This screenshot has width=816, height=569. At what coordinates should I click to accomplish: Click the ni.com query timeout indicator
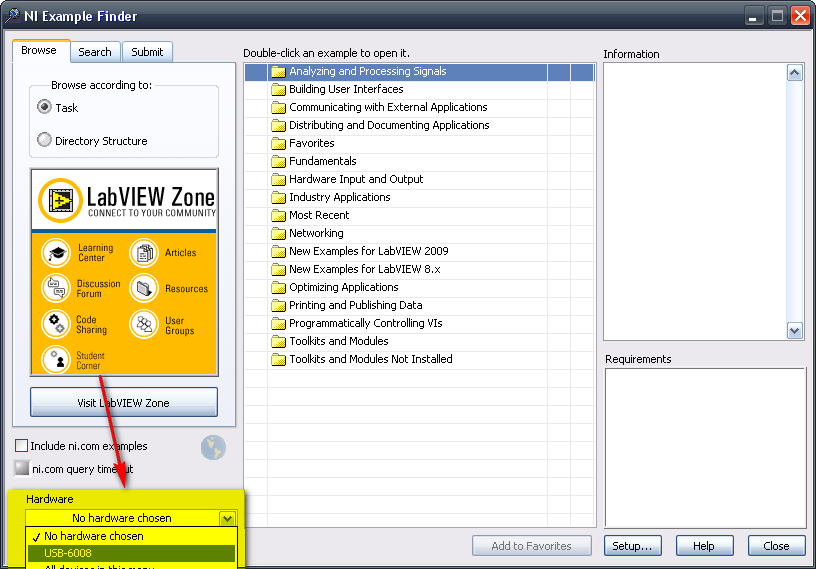(22, 468)
